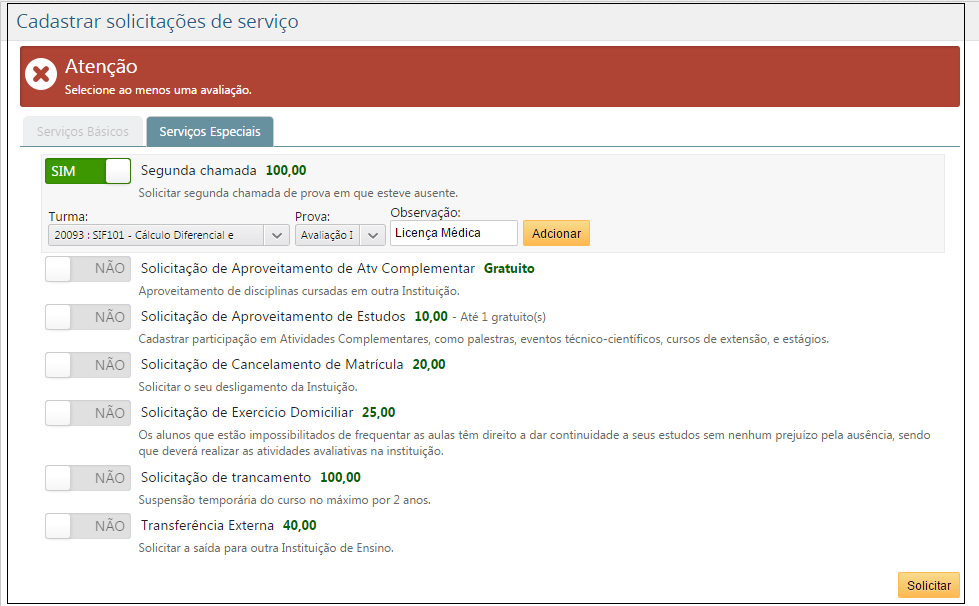Click the 'Até 1 gratuito(s)' note
Image resolution: width=979 pixels, height=606 pixels.
pos(503,317)
